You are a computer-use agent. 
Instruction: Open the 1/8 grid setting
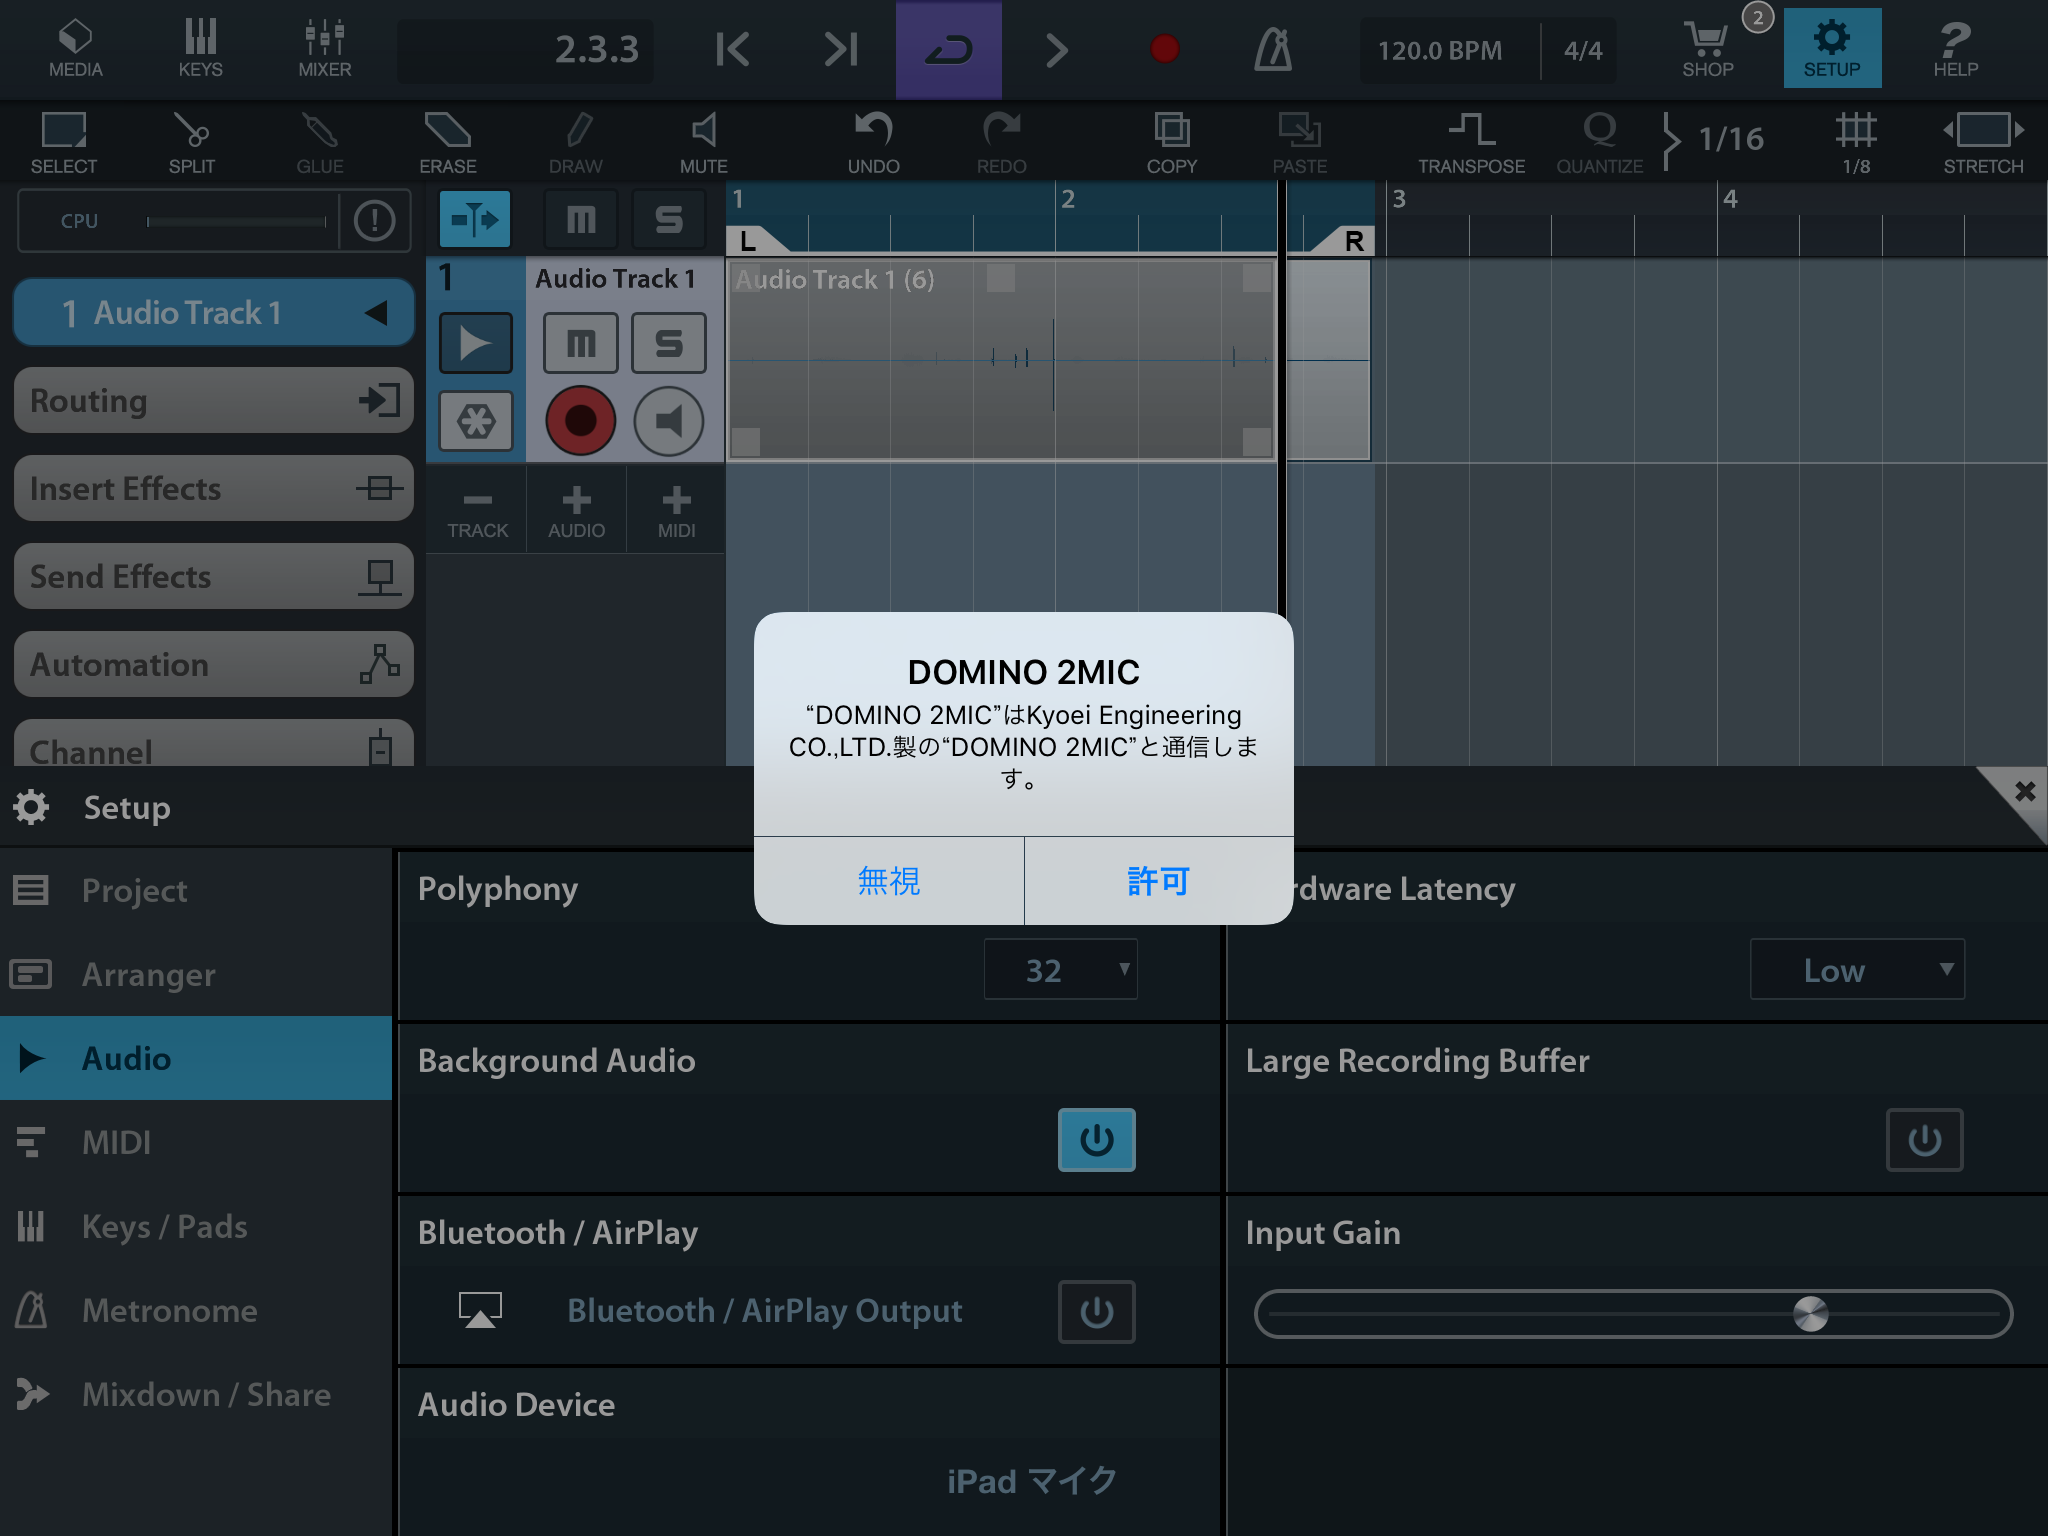[x=1856, y=142]
